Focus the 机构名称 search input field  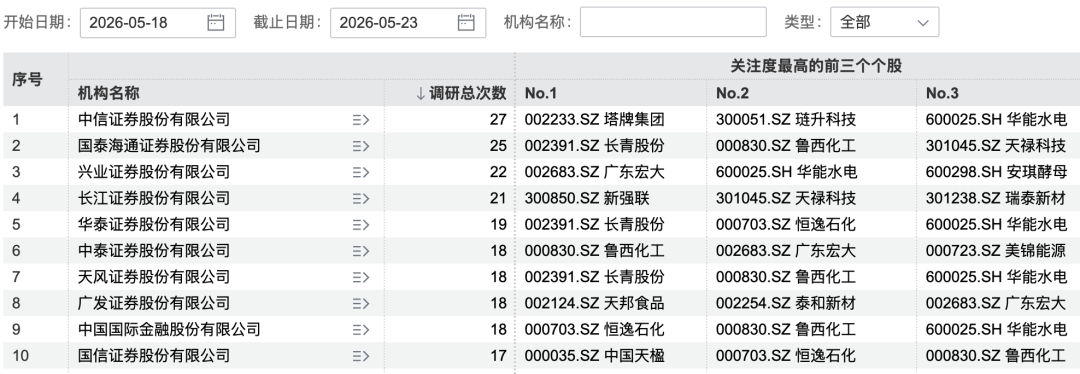tap(673, 22)
